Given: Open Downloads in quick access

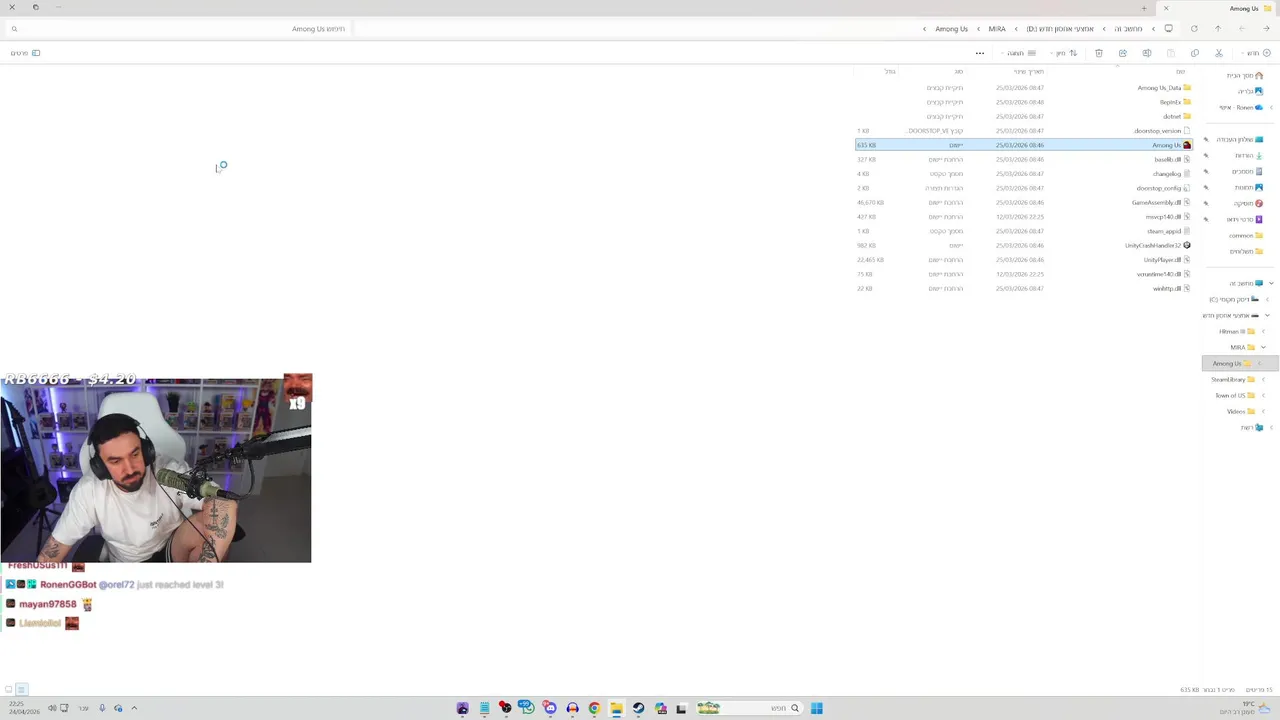Looking at the screenshot, I should pyautogui.click(x=1248, y=155).
